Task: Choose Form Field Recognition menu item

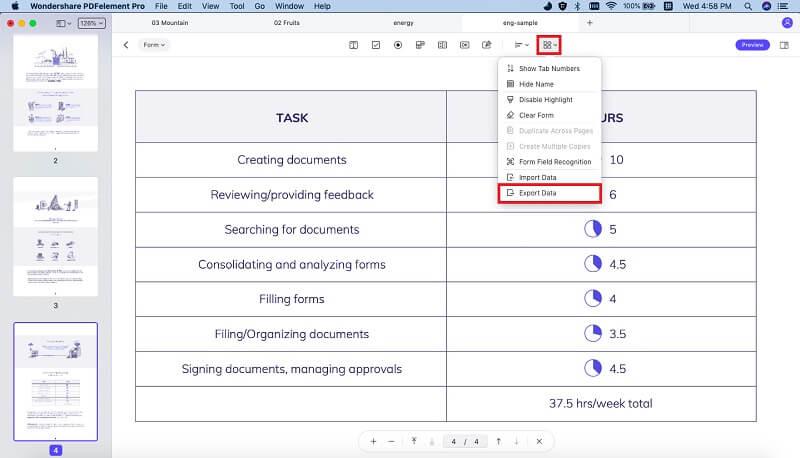Action: pos(549,162)
